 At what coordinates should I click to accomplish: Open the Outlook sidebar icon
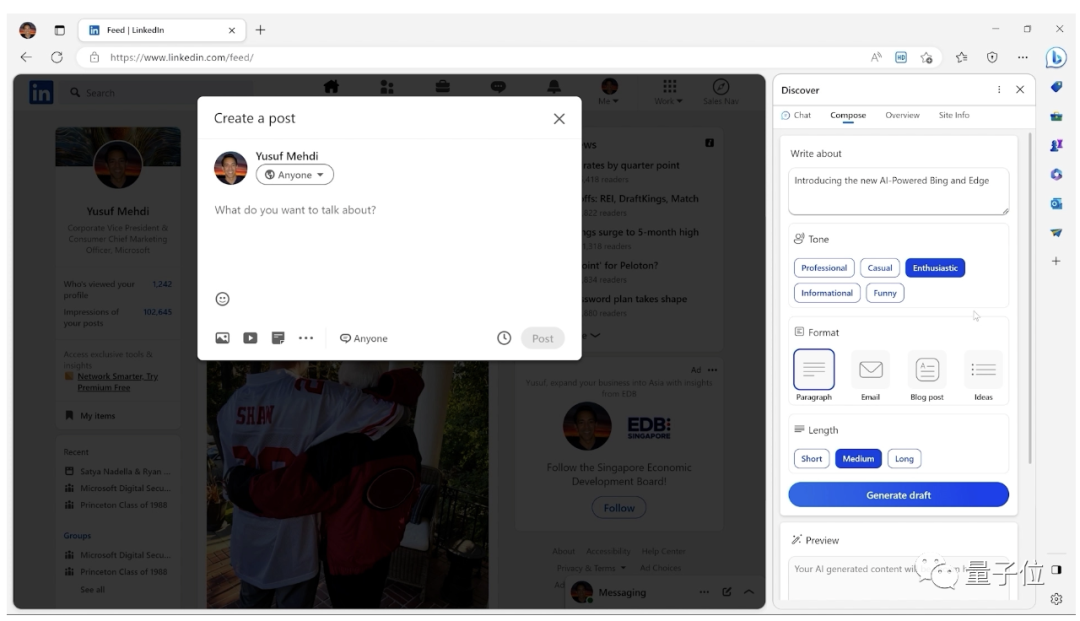1056,204
